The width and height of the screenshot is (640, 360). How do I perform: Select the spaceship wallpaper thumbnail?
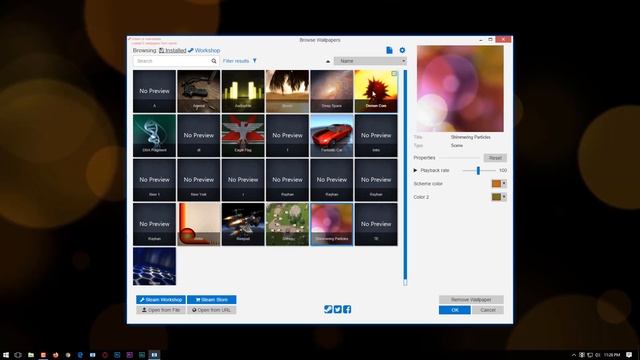(x=243, y=224)
